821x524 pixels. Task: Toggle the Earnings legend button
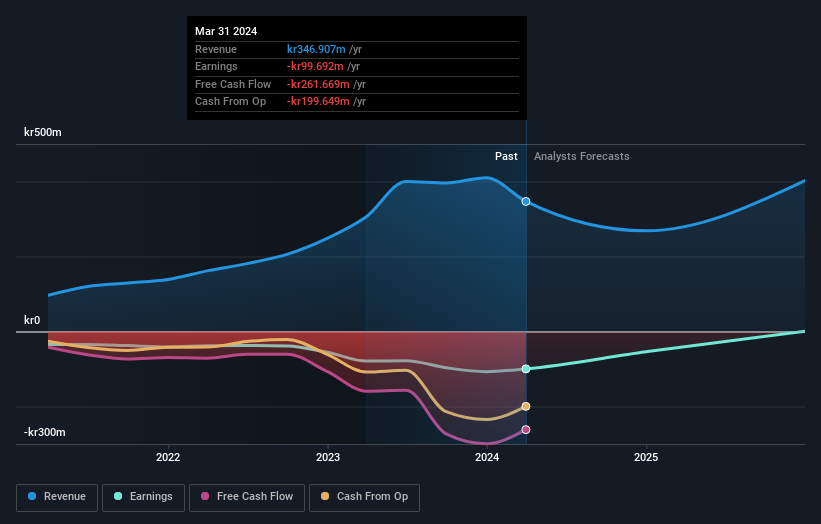coord(143,497)
